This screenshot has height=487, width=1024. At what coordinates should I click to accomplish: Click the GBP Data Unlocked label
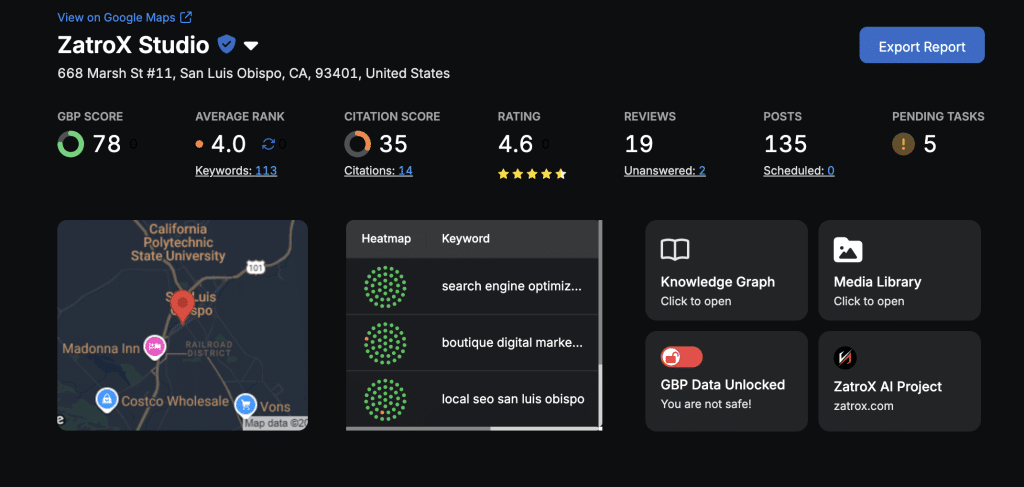[722, 385]
